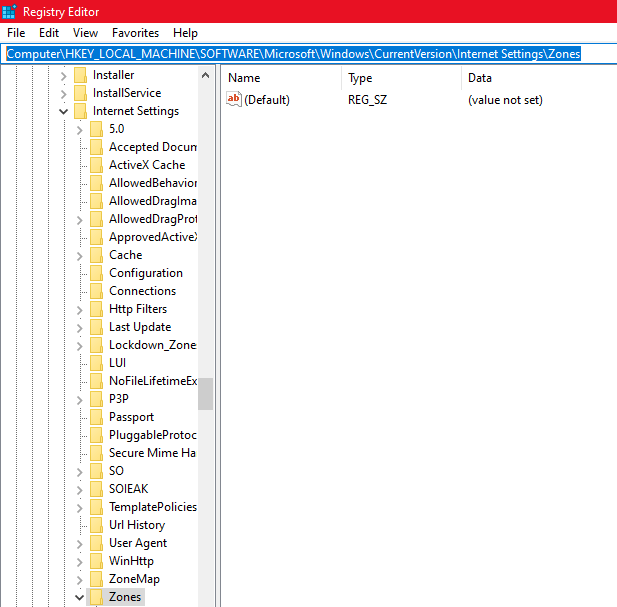Expand the User Agent key
Screen dimensions: 617x607
[80, 544]
